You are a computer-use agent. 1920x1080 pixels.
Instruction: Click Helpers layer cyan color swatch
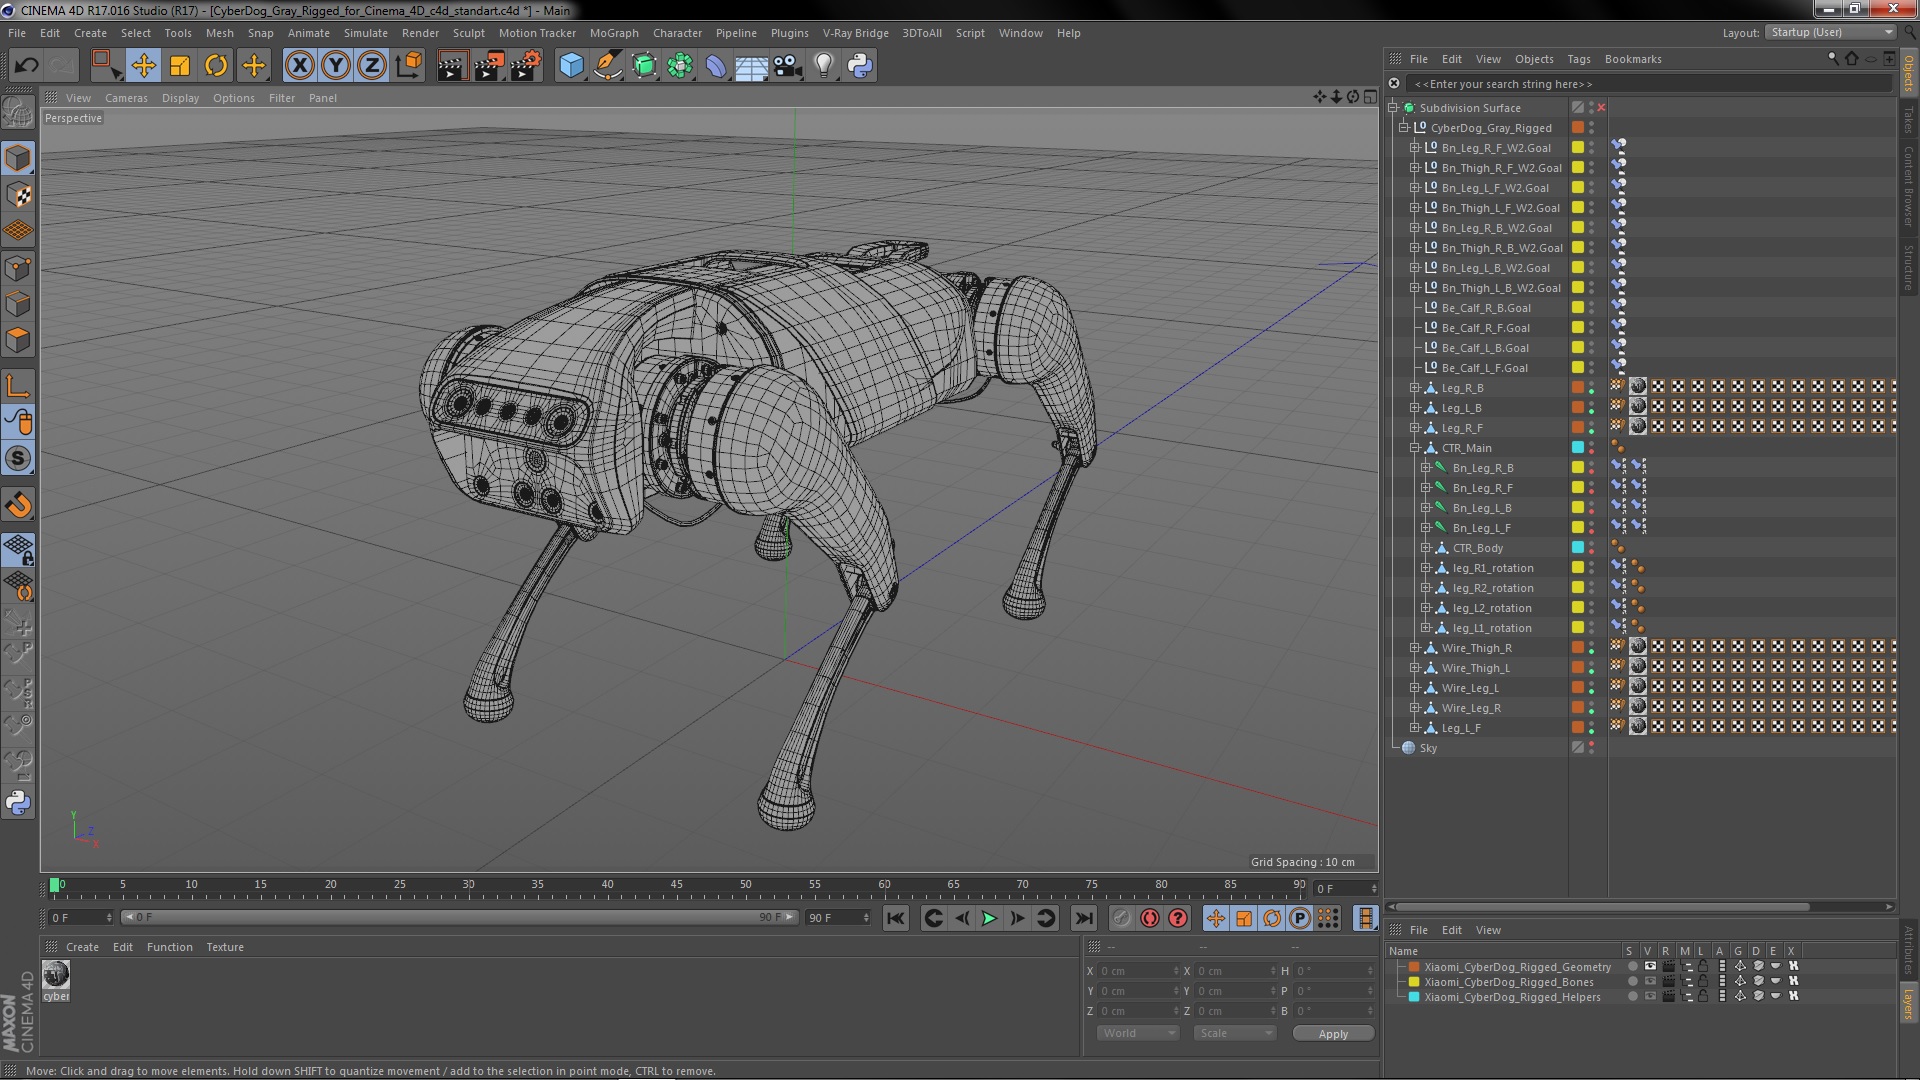tap(1414, 997)
